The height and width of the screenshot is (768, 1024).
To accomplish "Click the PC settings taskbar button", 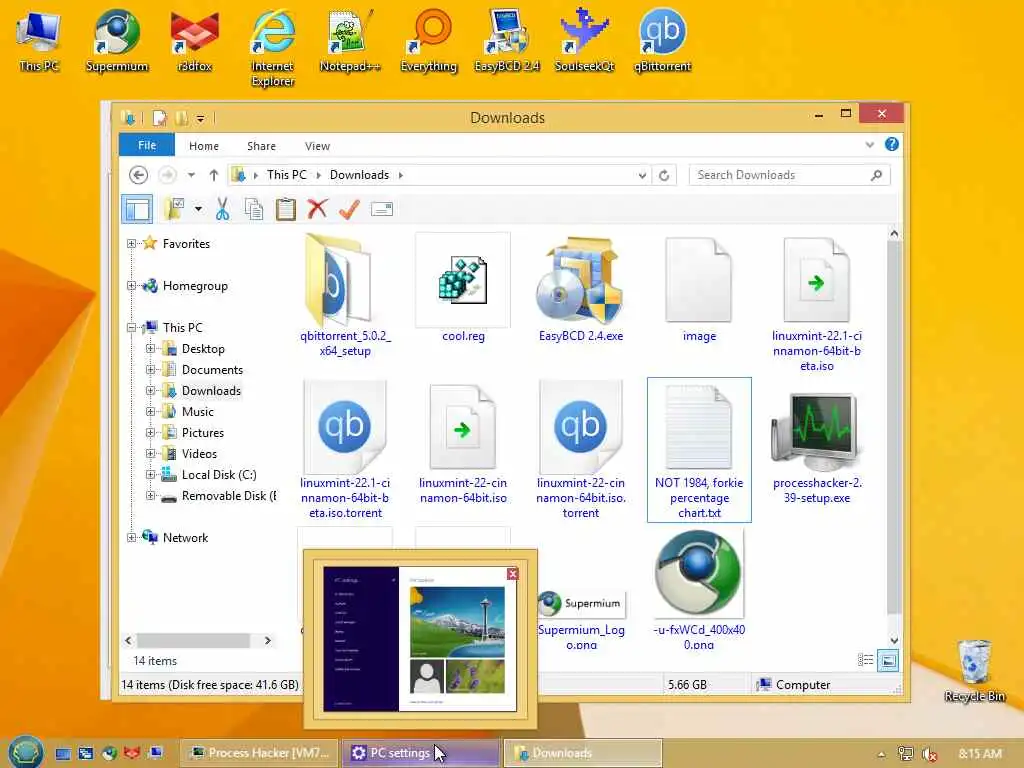I will (x=421, y=753).
